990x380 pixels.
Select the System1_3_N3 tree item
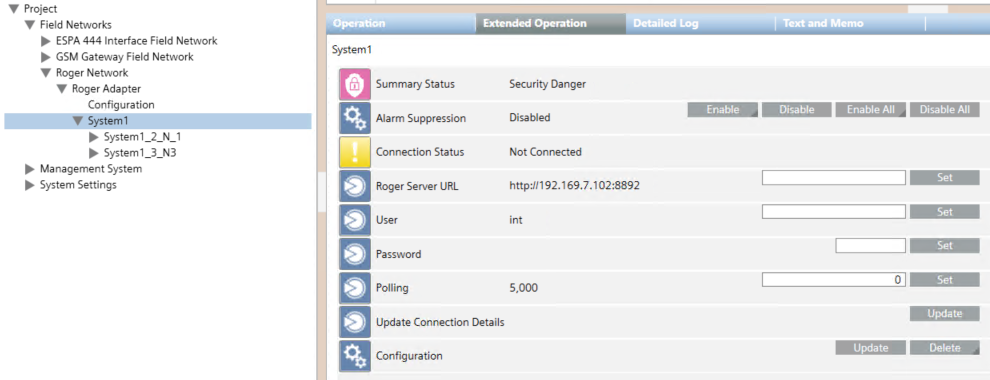[140, 153]
